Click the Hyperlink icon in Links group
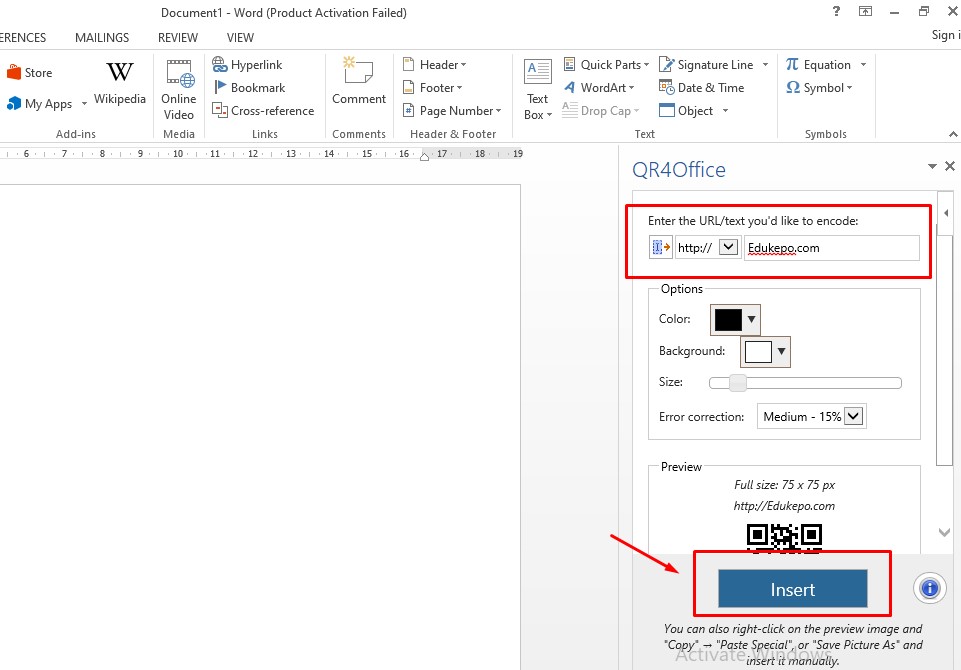961x670 pixels. tap(220, 65)
